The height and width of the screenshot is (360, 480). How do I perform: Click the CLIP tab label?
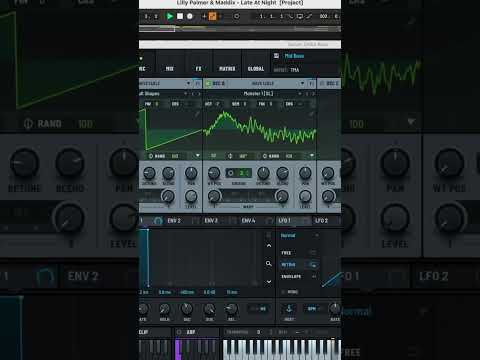click(144, 332)
